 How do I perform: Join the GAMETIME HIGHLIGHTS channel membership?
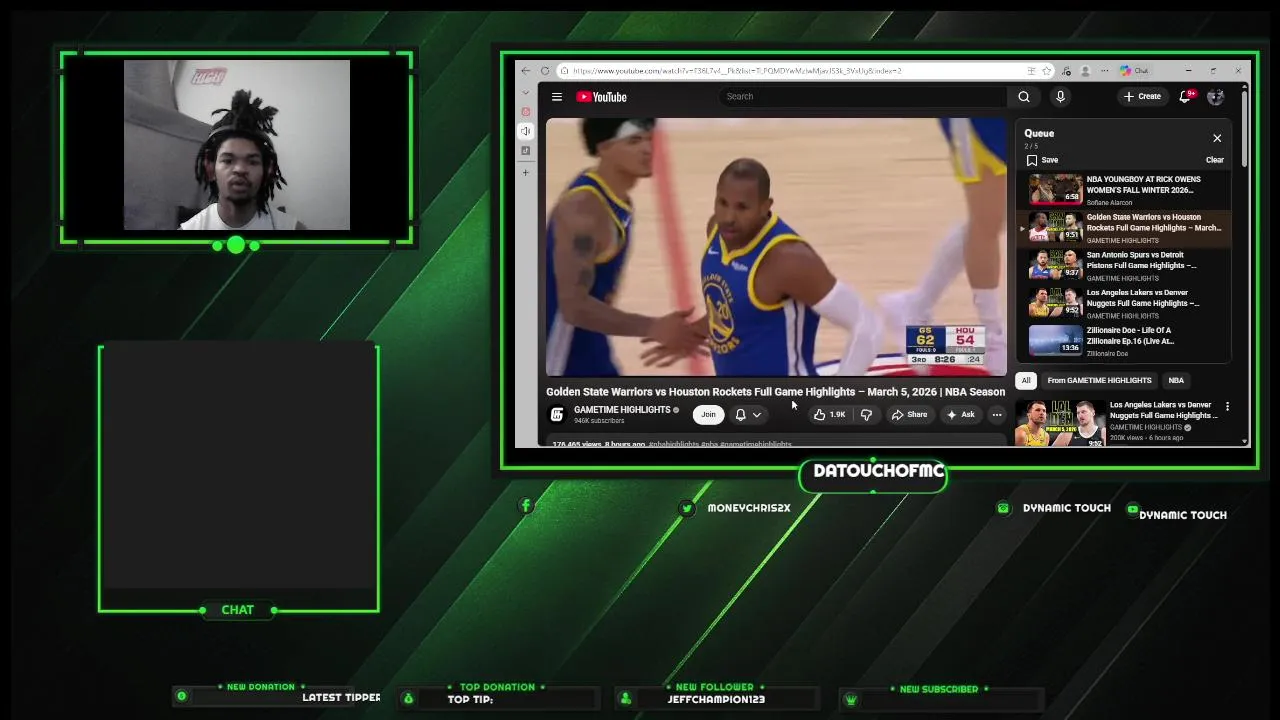pyautogui.click(x=708, y=415)
